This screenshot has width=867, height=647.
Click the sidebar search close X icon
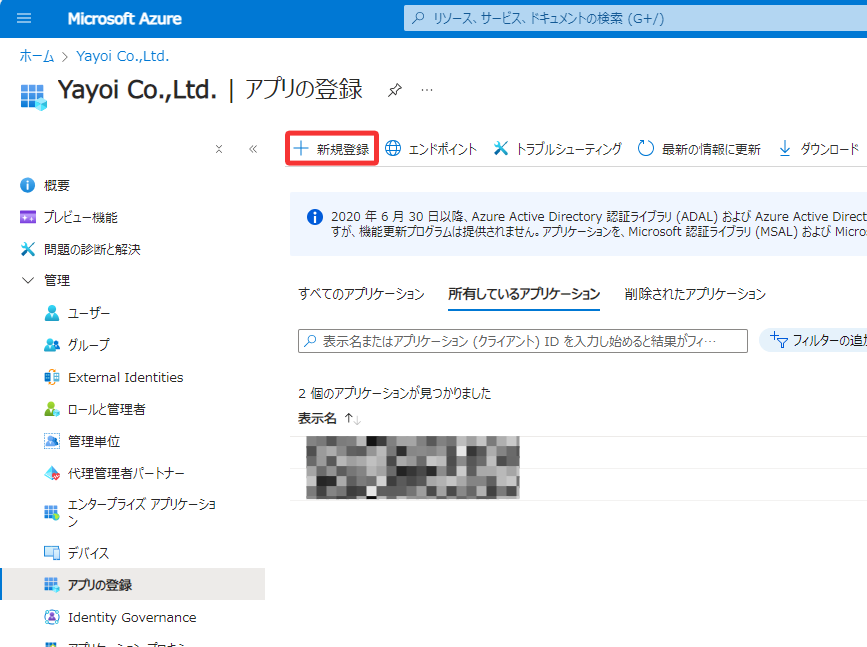point(219,149)
